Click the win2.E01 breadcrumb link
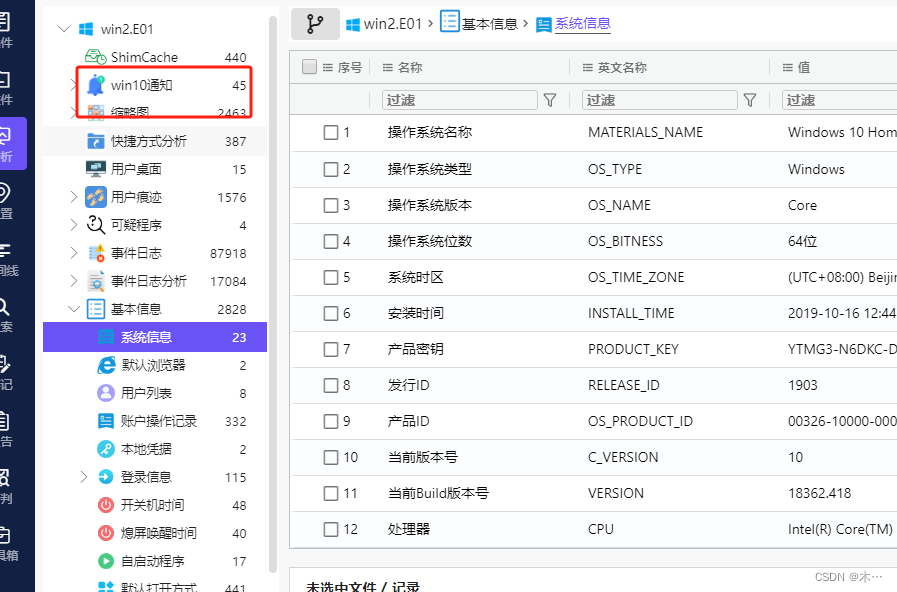Viewport: 897px width, 592px height. point(392,24)
